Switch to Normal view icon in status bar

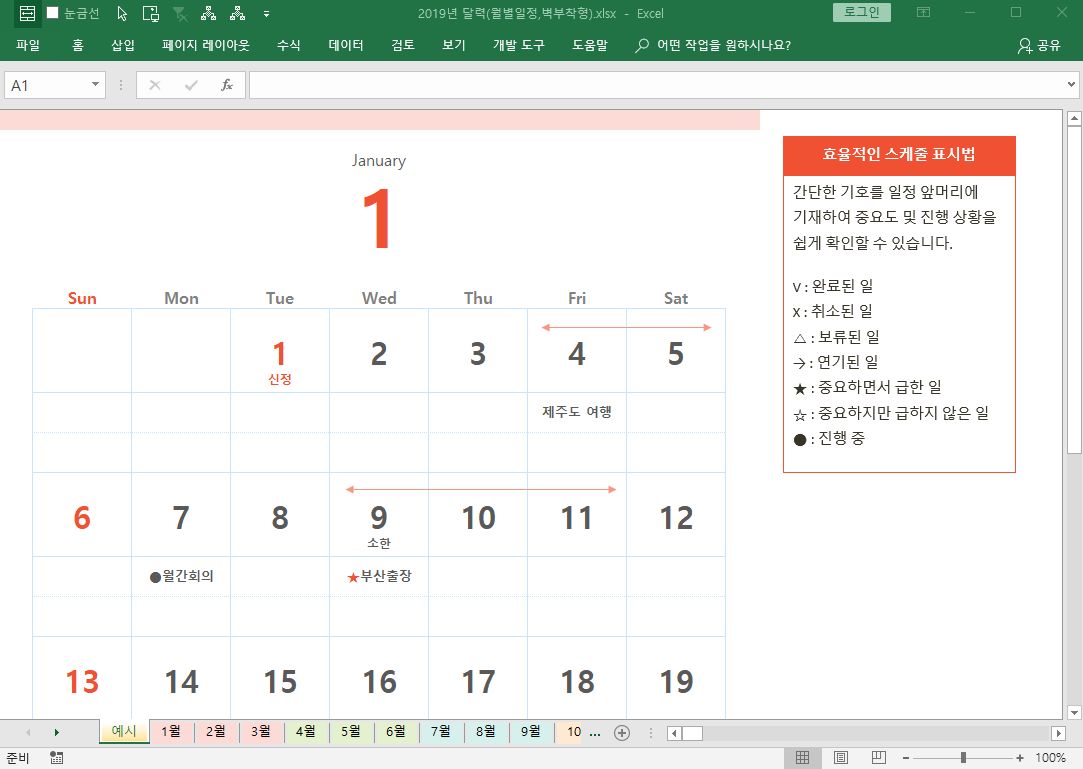803,757
